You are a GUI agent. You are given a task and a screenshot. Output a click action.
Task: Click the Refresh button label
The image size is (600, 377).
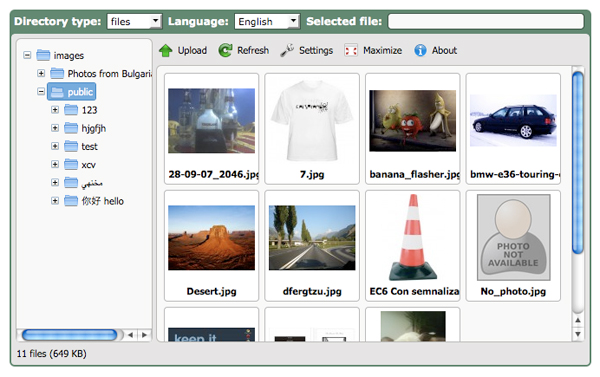(x=253, y=51)
